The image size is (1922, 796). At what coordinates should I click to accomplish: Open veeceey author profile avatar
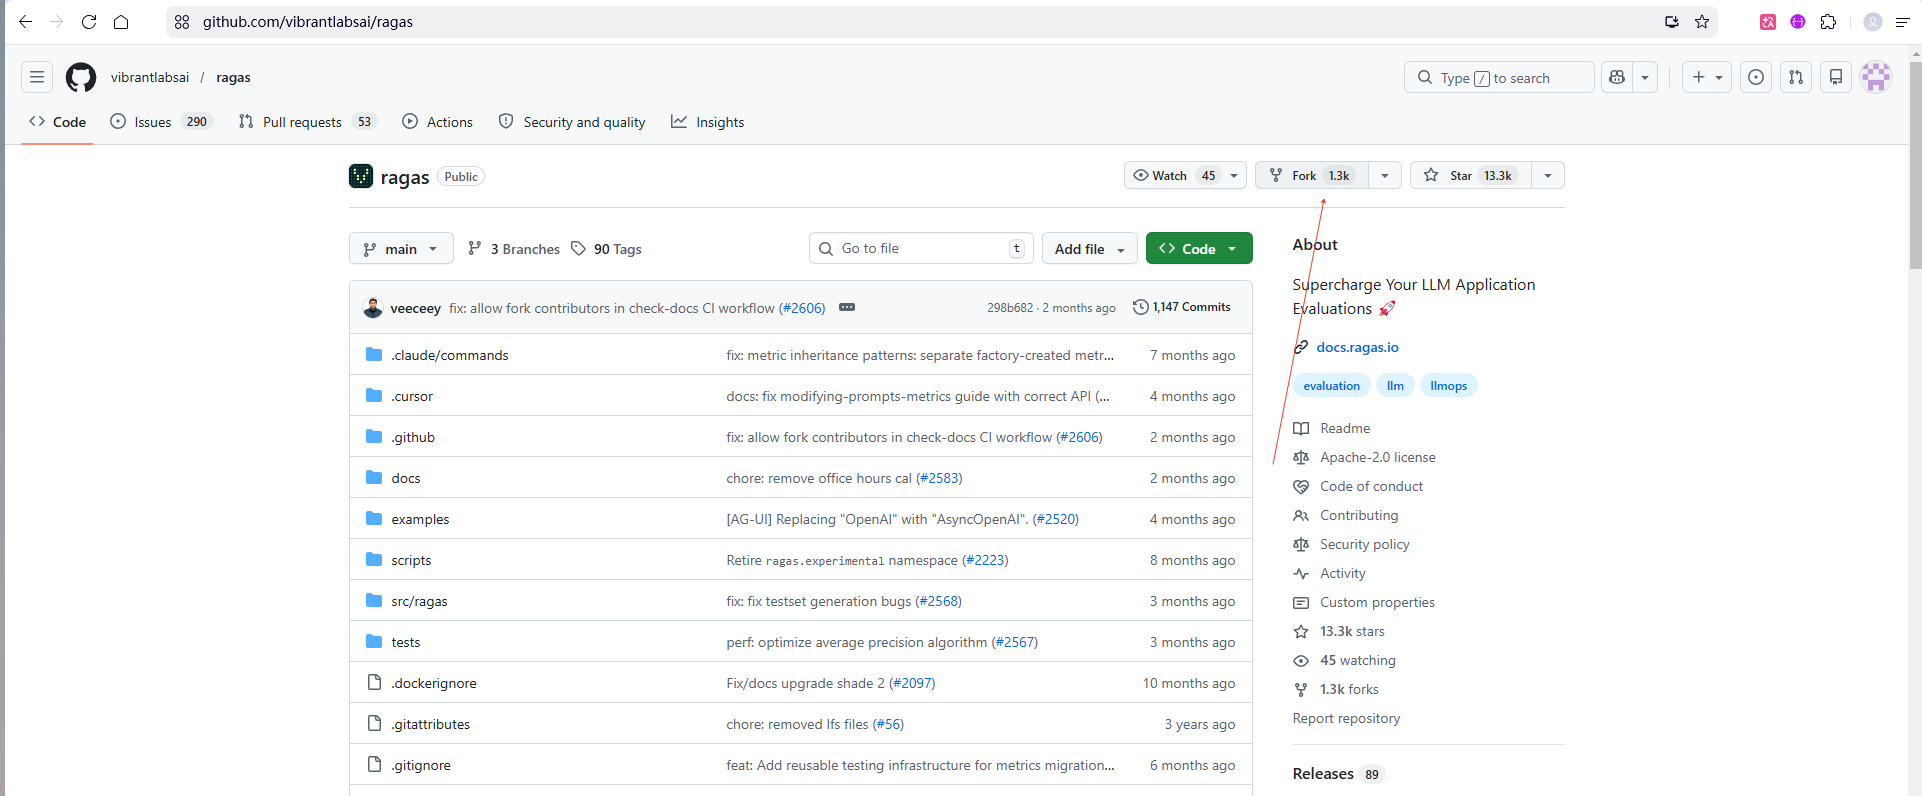pos(373,308)
